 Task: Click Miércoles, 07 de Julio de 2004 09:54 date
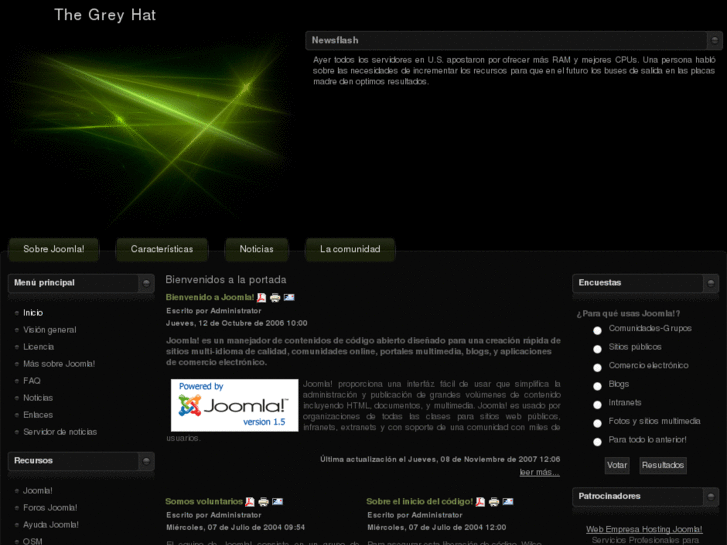[236, 527]
